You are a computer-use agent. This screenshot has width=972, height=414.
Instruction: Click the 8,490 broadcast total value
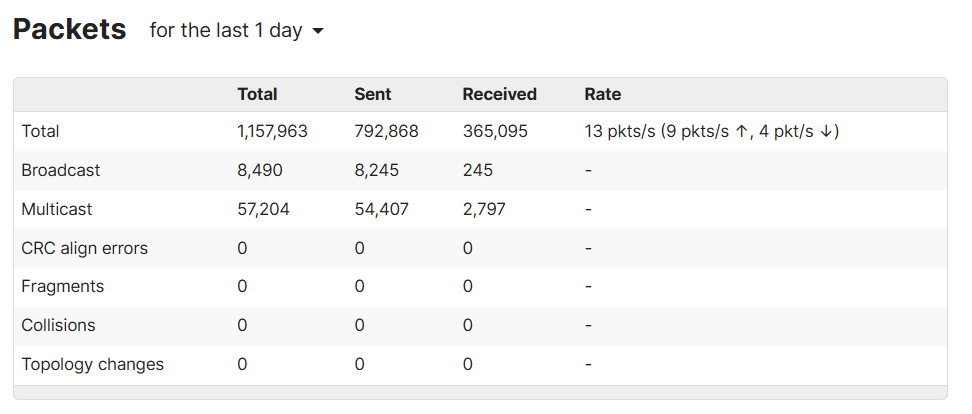(260, 170)
